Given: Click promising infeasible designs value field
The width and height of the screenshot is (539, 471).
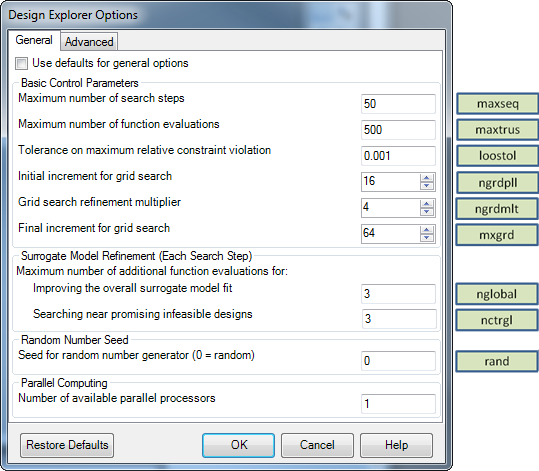Looking at the screenshot, I should [x=399, y=319].
